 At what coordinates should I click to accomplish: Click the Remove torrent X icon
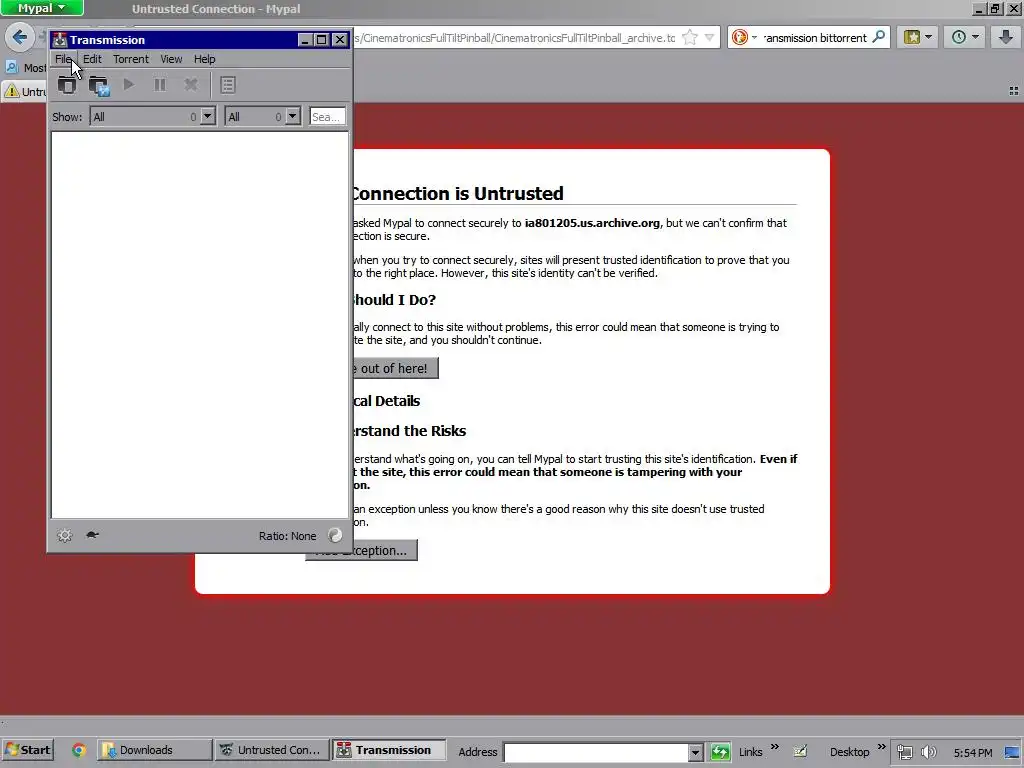pos(191,84)
